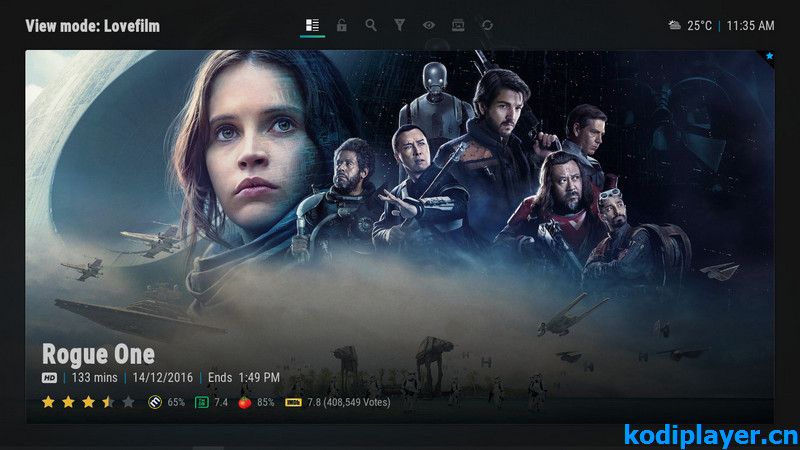Select the Rogue One fanart poster
The height and width of the screenshot is (450, 800).
(x=399, y=236)
